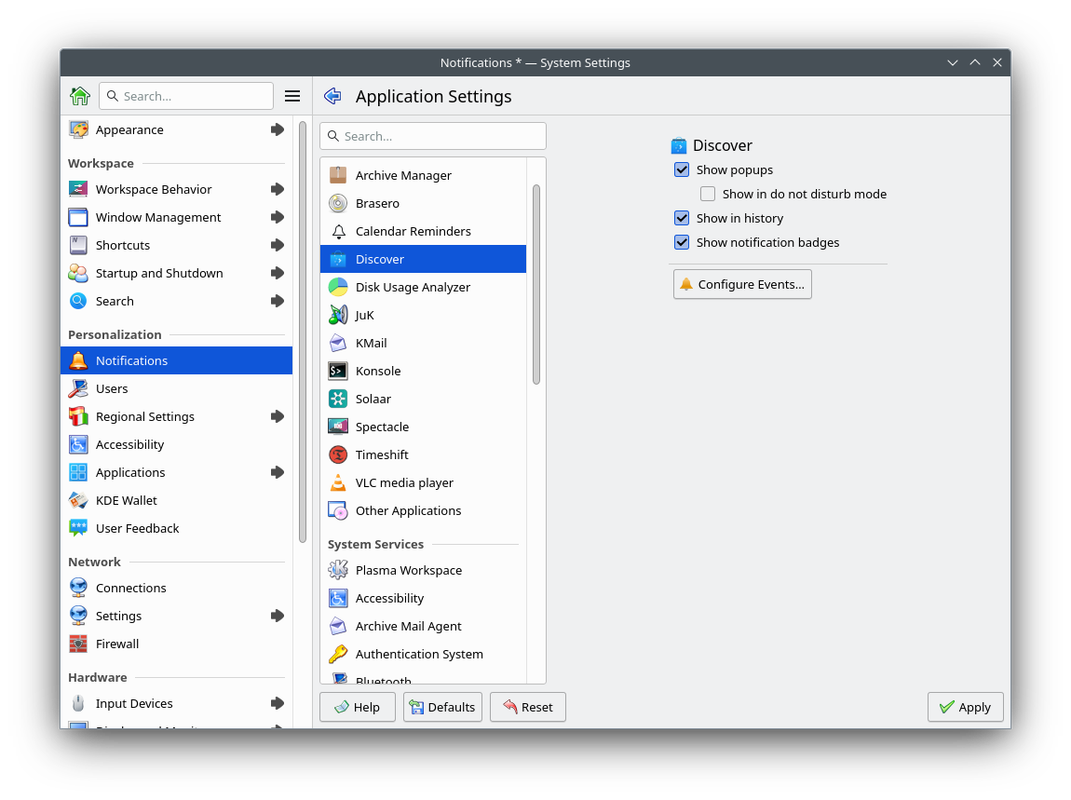Expand the Applications category arrow
The width and height of the screenshot is (1071, 800).
click(277, 472)
